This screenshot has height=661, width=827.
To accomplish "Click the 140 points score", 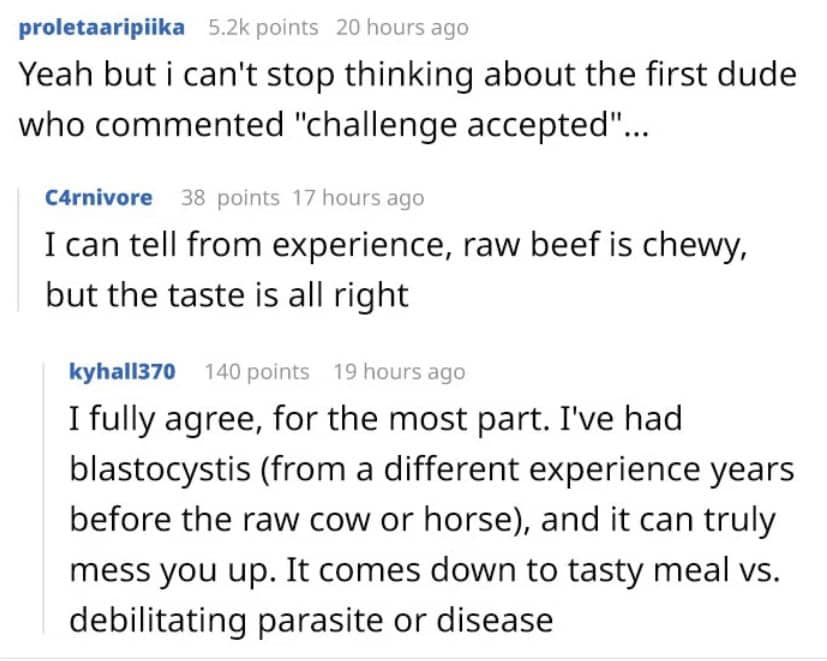I will point(257,371).
